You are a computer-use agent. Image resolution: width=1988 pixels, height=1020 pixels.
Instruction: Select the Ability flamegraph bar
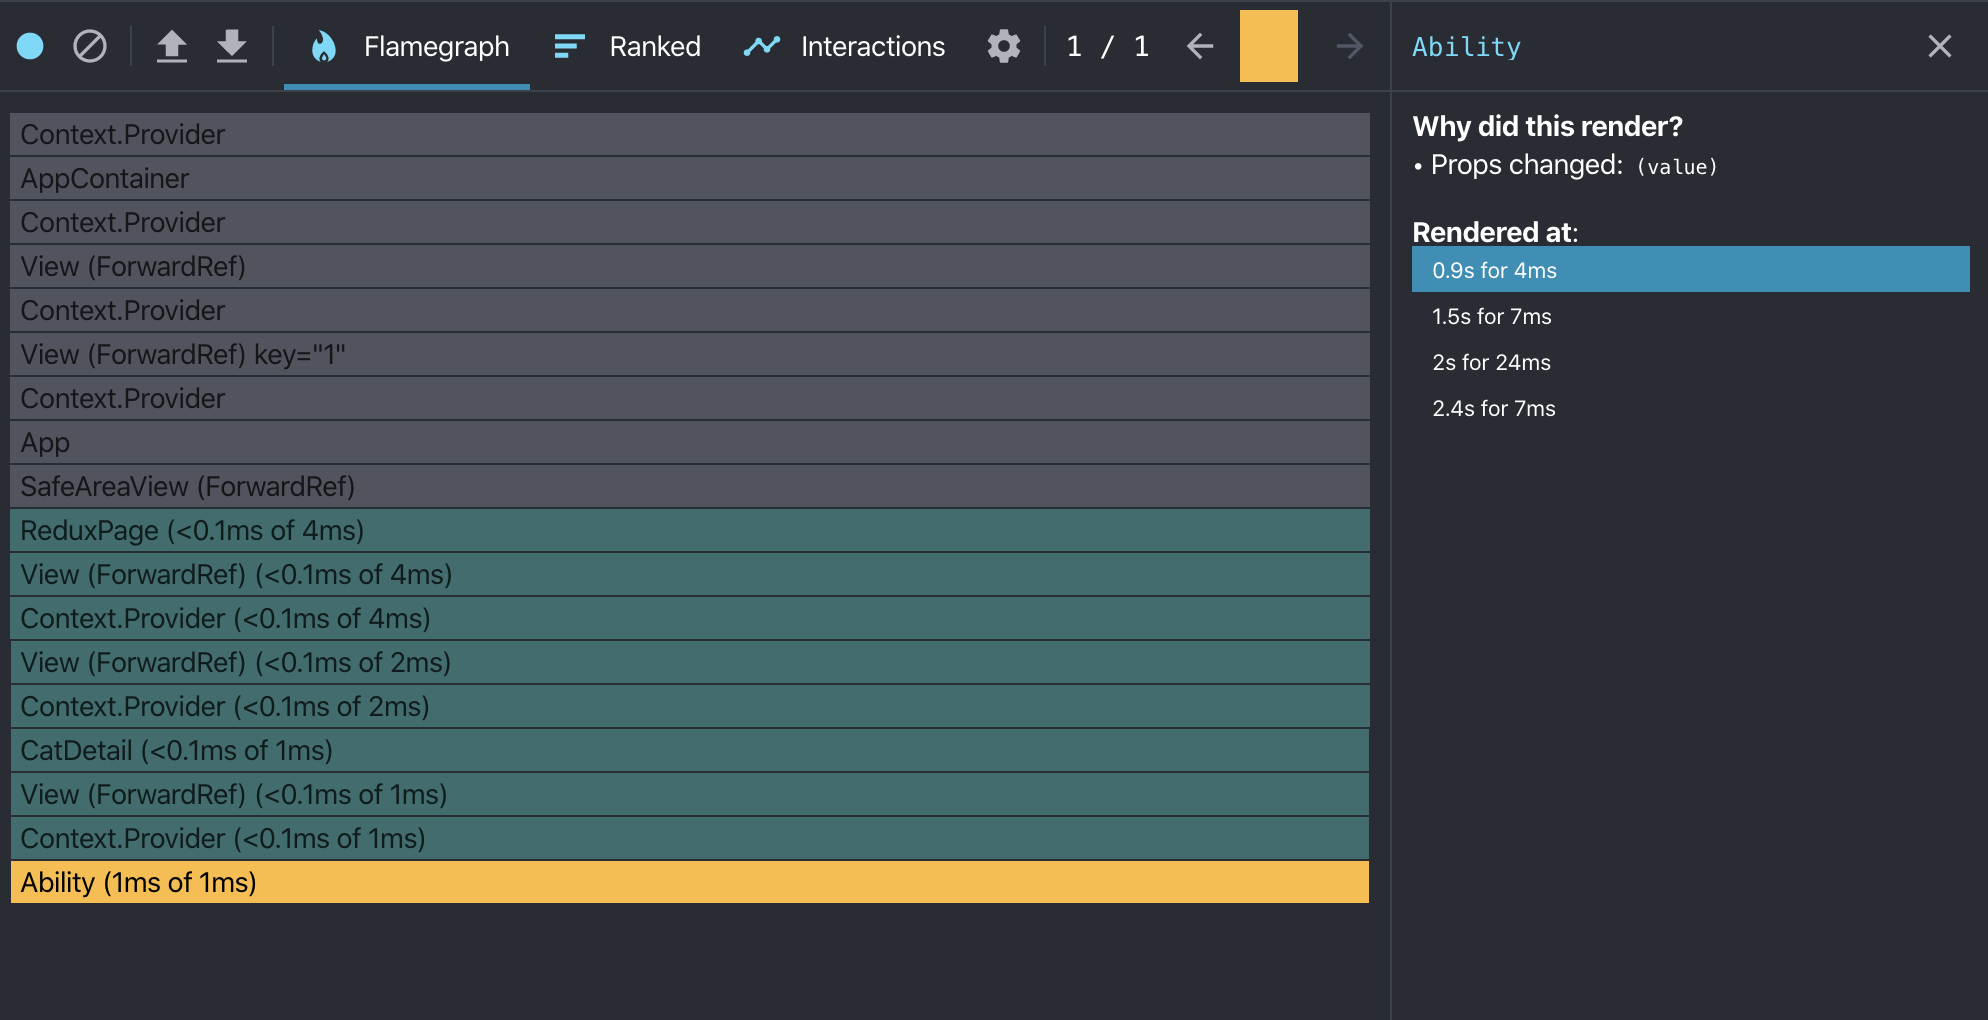click(x=689, y=882)
